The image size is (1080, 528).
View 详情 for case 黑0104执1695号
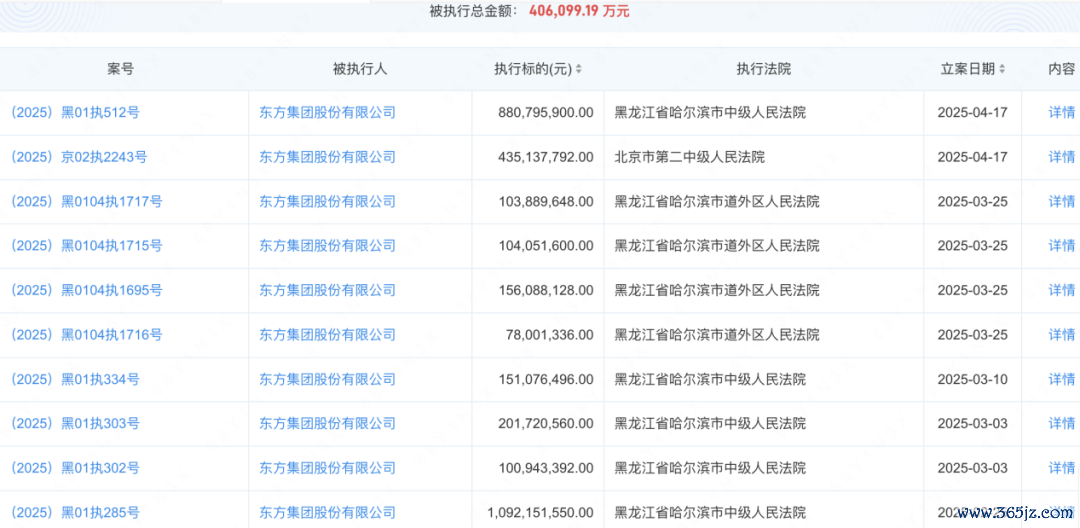(1061, 291)
